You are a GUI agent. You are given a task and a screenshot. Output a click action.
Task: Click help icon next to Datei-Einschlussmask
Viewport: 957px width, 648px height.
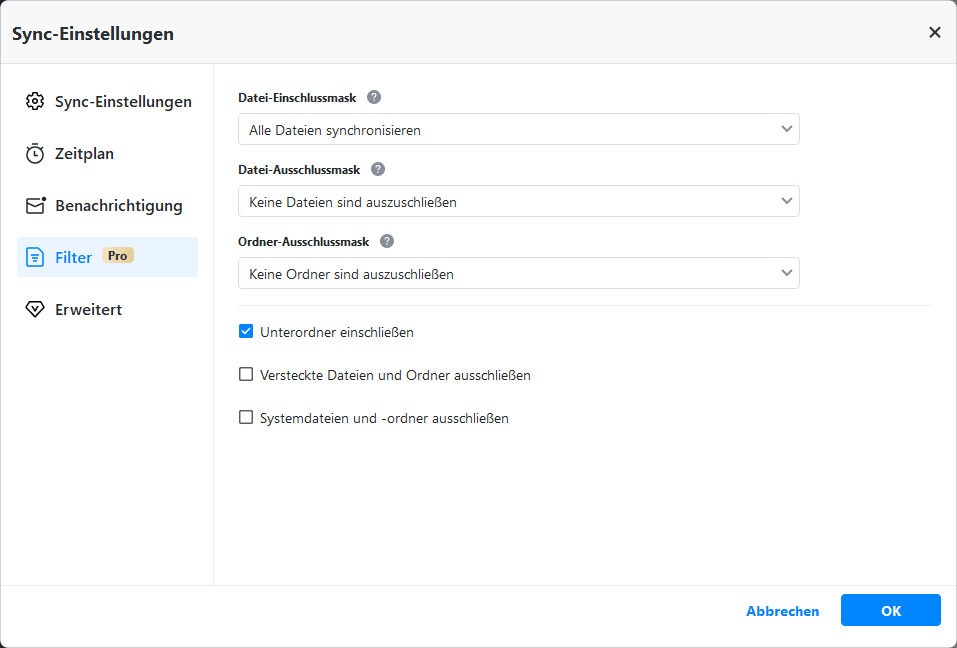(374, 97)
